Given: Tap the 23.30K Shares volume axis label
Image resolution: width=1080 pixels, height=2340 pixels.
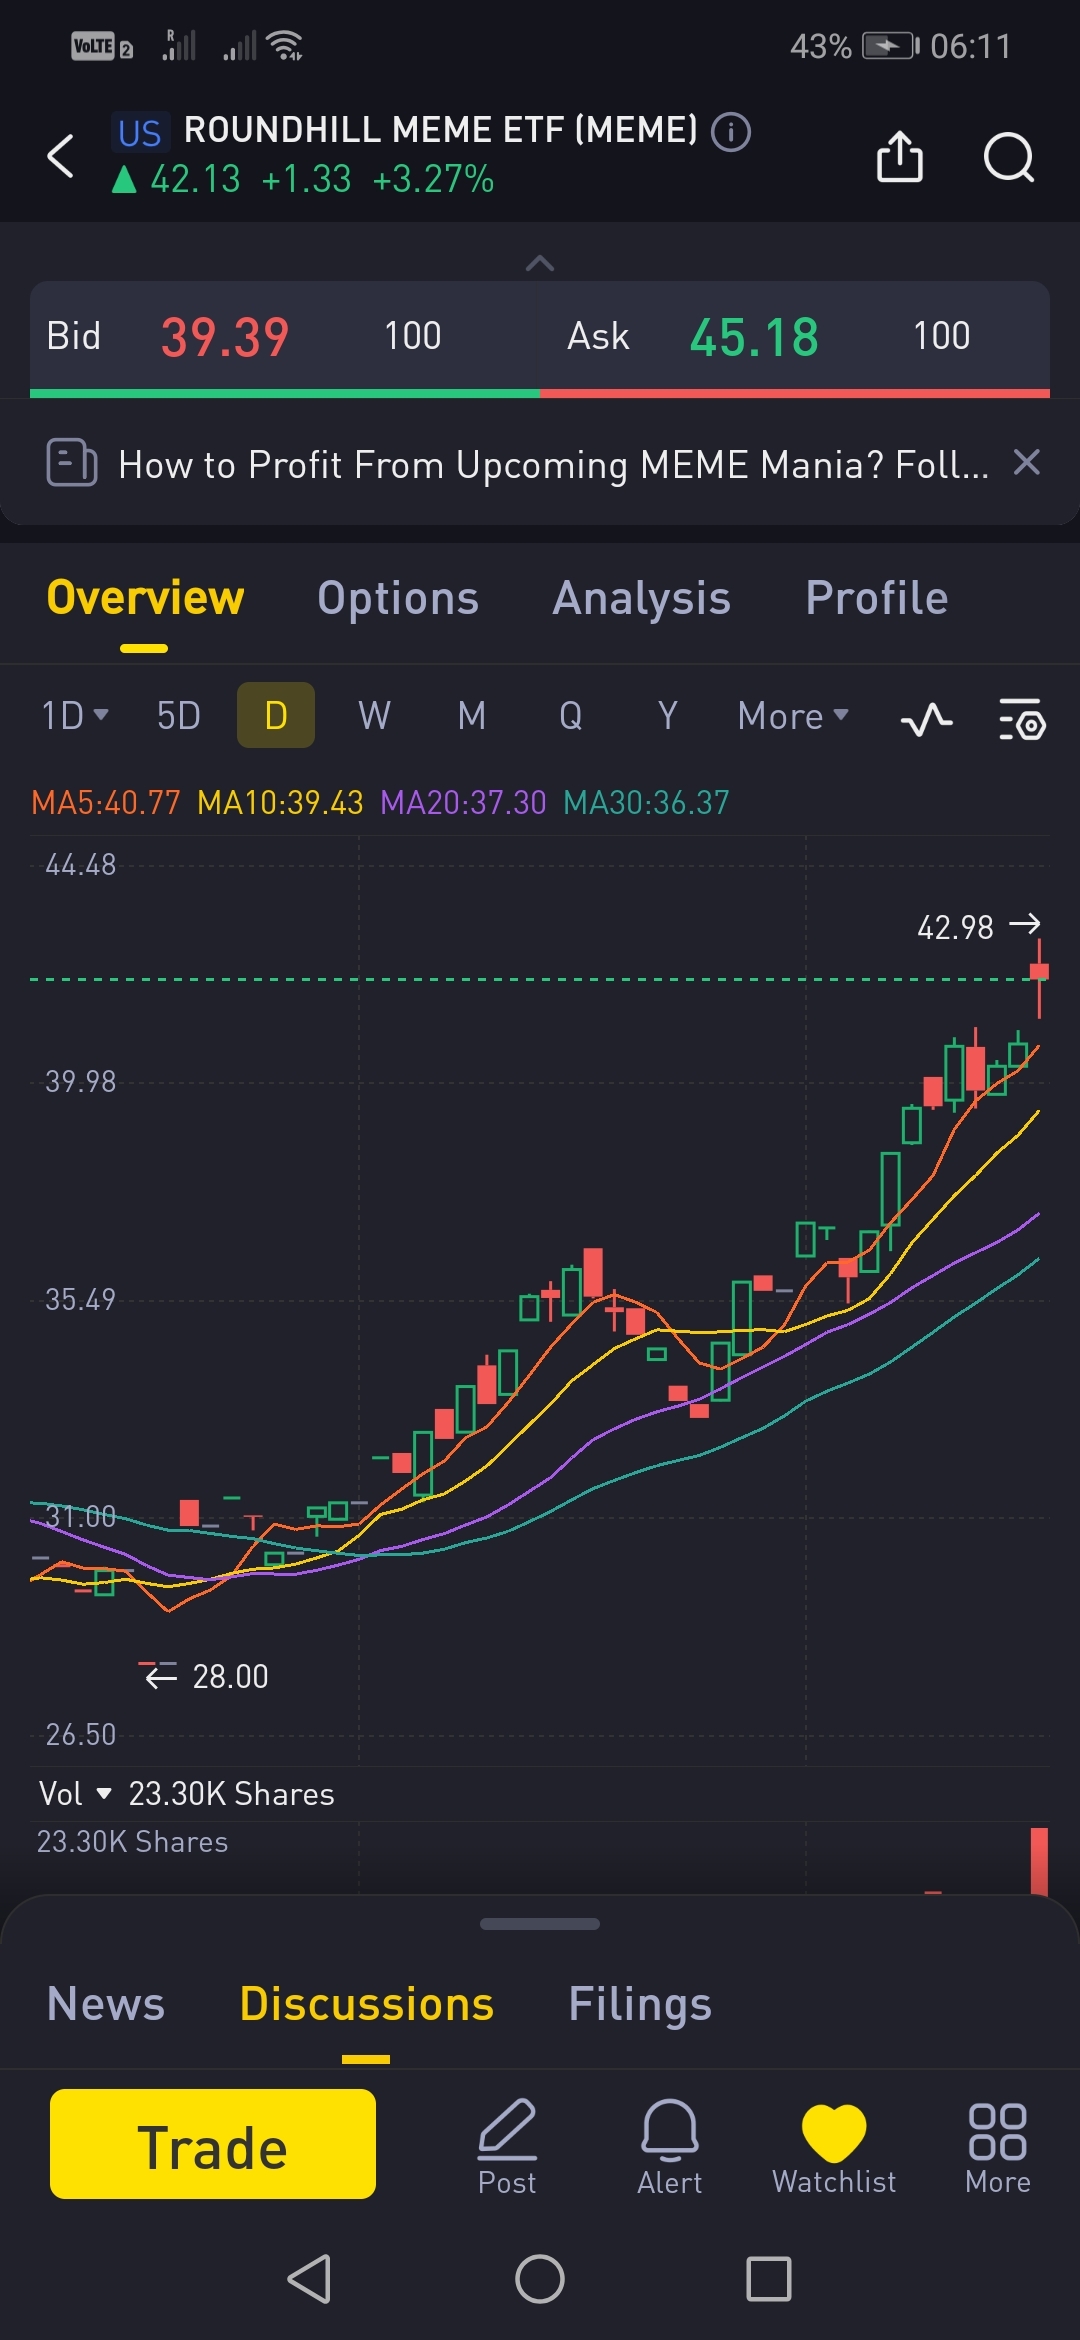Looking at the screenshot, I should 133,1842.
